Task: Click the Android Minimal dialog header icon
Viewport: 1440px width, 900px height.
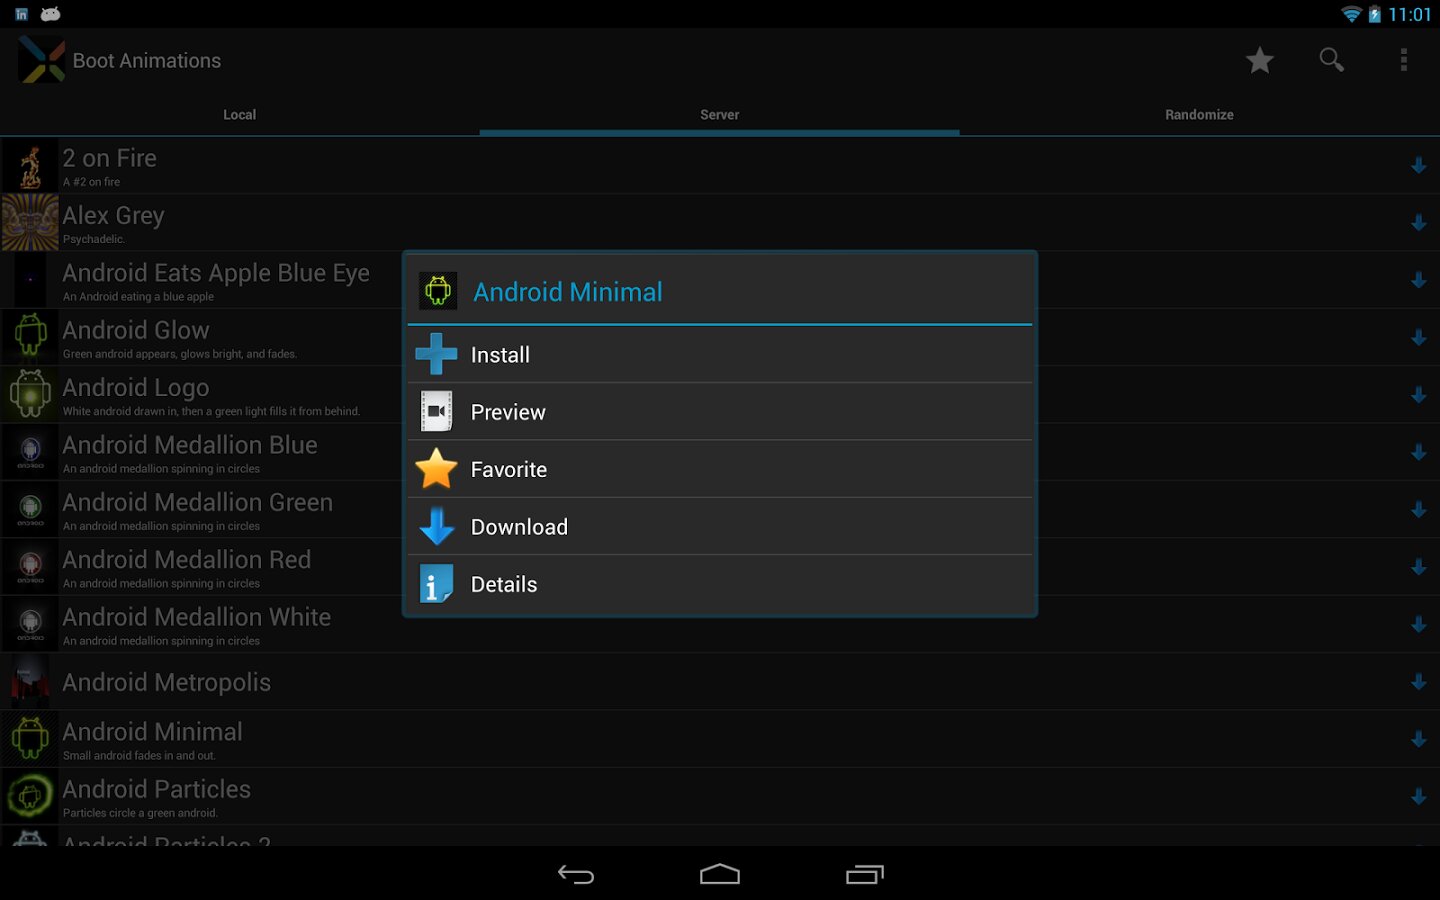Action: [x=438, y=291]
